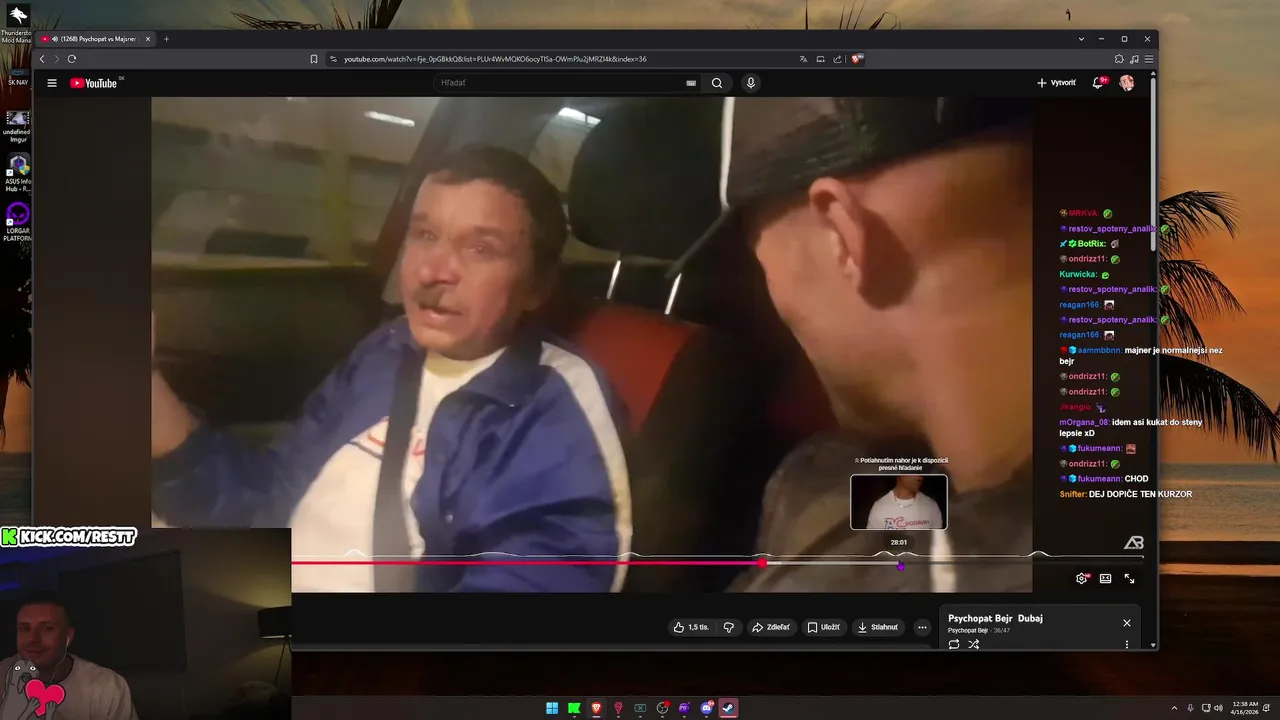This screenshot has width=1280, height=720.
Task: Open the Thunderstore Mod Manager desktop icon
Action: (x=17, y=25)
